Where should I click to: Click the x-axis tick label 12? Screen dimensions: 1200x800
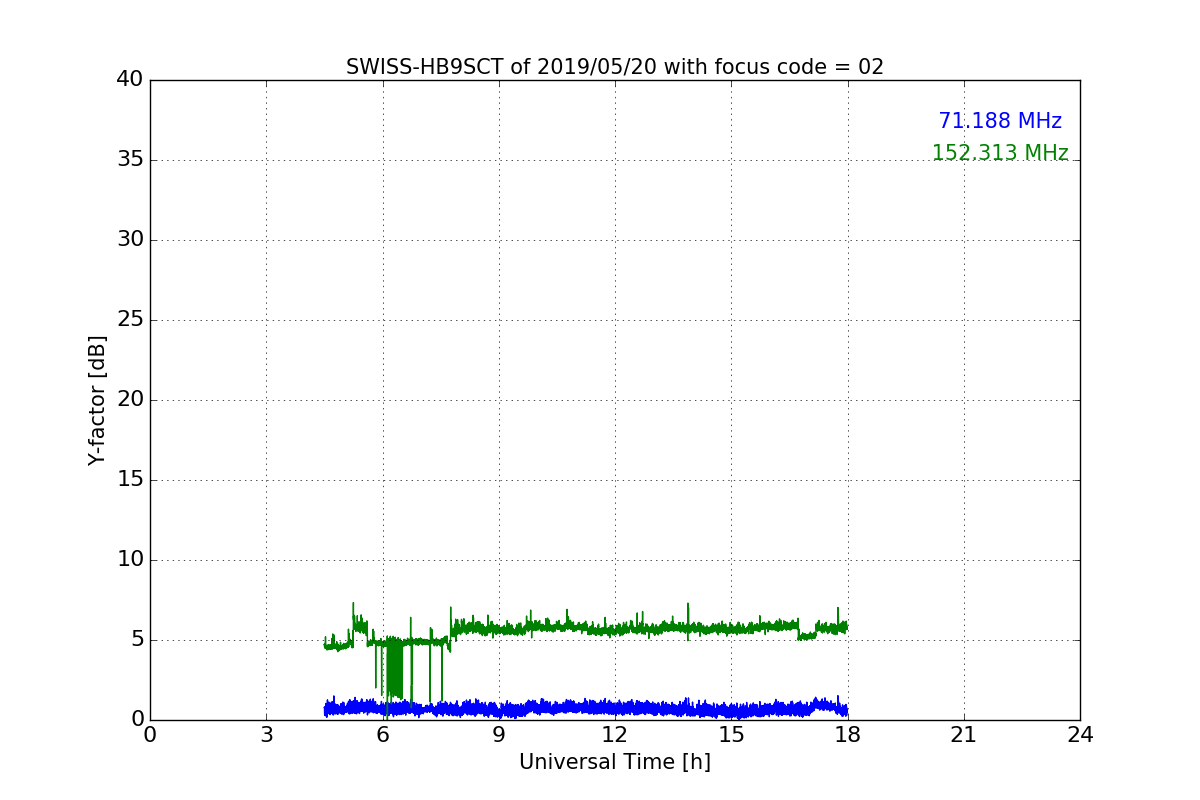coord(615,735)
